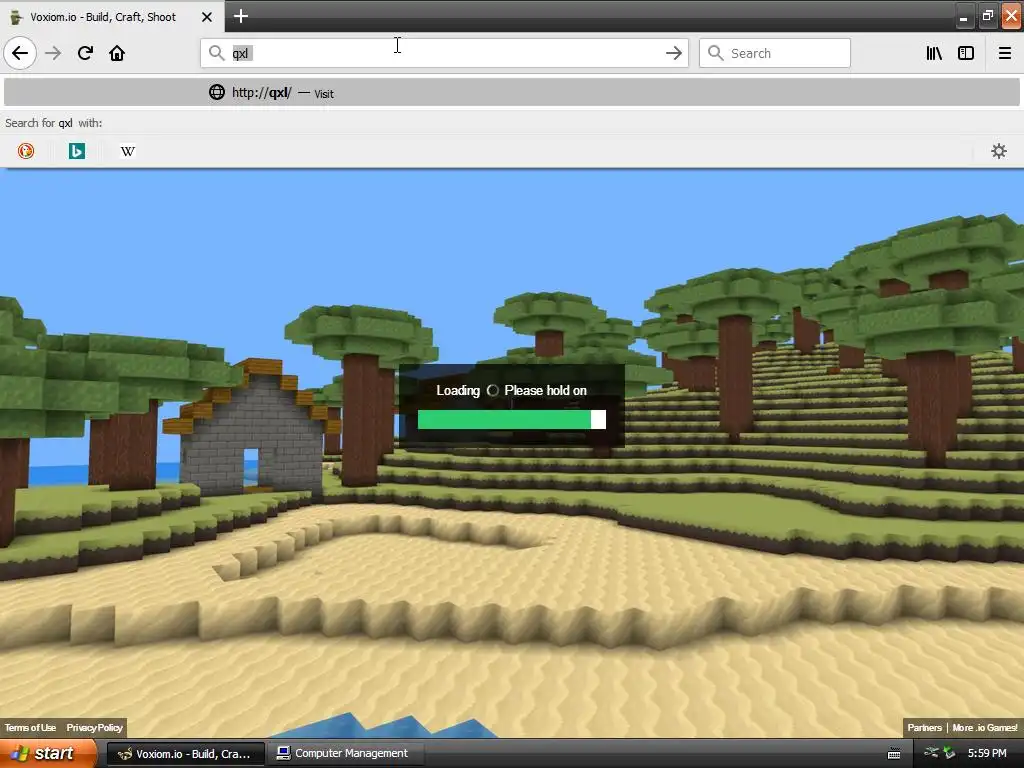Open the Library bookmarks icon
Image resolution: width=1024 pixels, height=768 pixels.
click(x=934, y=53)
